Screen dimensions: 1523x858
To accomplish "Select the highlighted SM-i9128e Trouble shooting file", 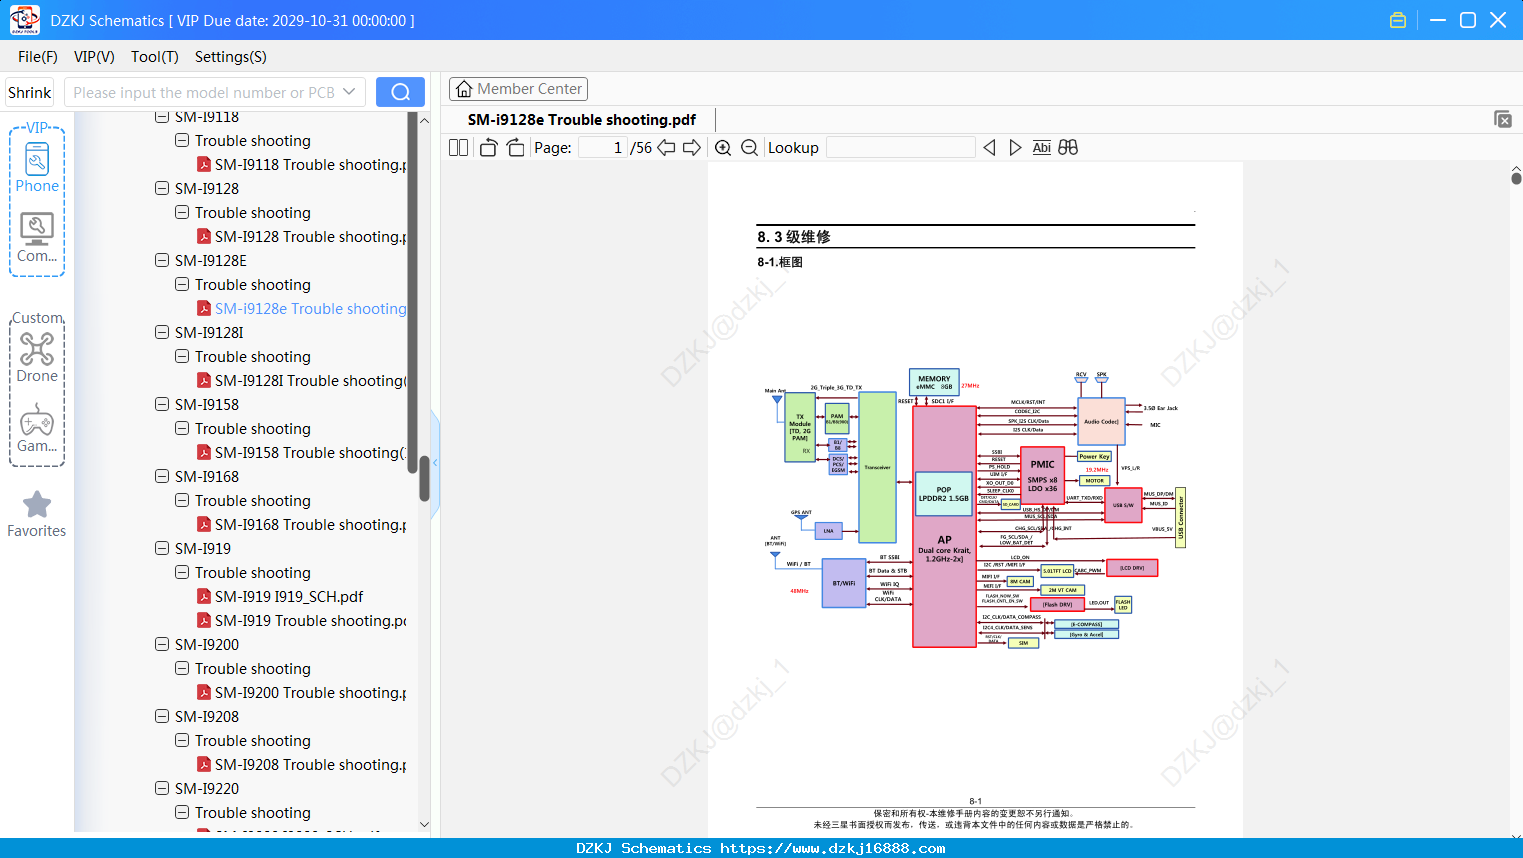I will (301, 309).
